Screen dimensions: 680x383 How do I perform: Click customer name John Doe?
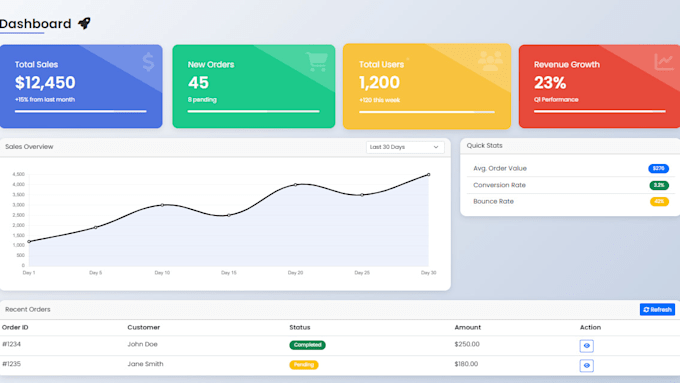(142, 344)
